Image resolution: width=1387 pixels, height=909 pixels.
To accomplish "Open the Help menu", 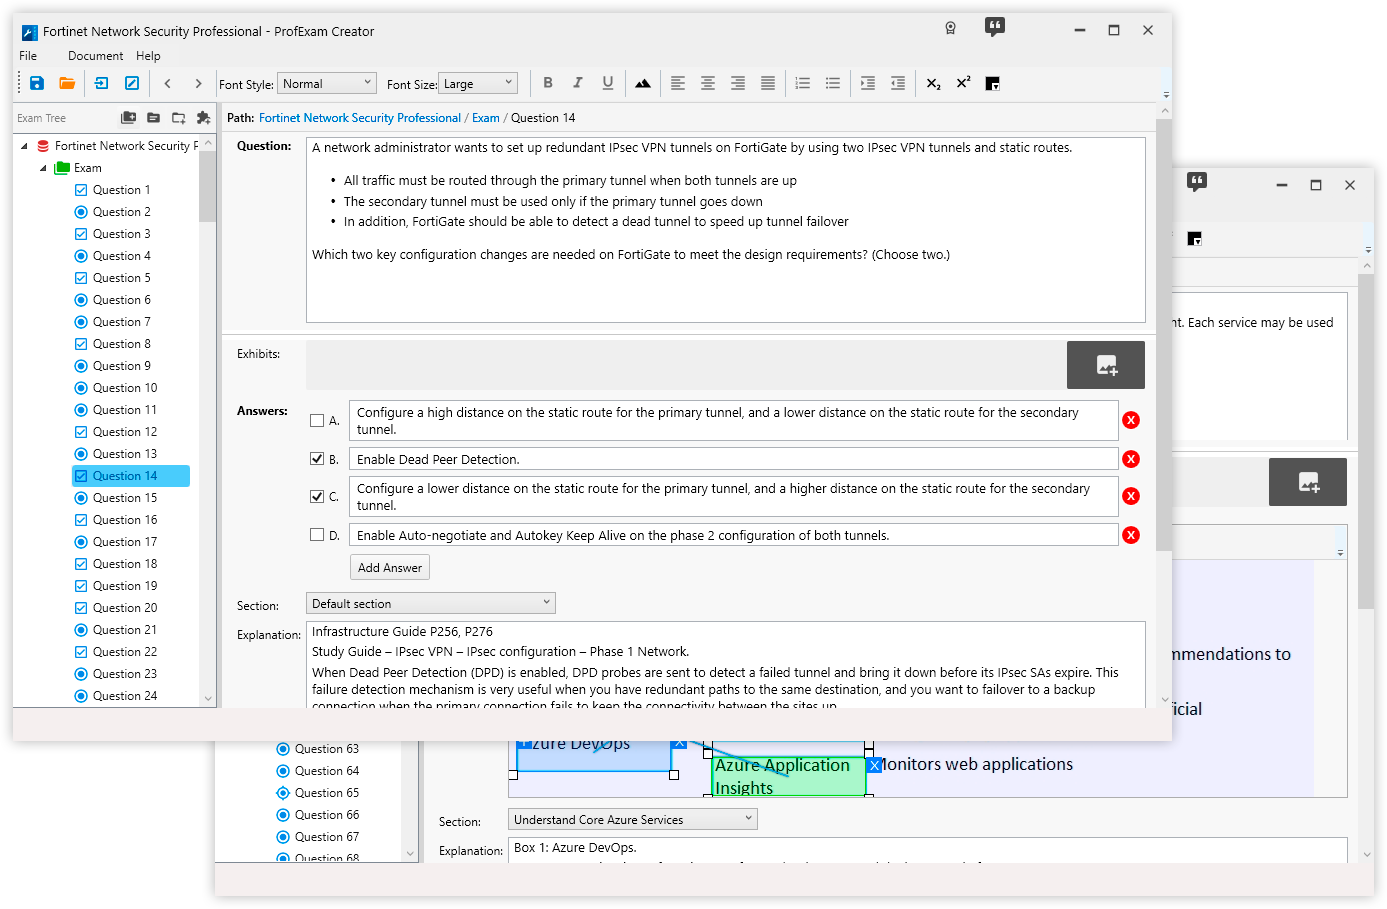I will coord(148,56).
